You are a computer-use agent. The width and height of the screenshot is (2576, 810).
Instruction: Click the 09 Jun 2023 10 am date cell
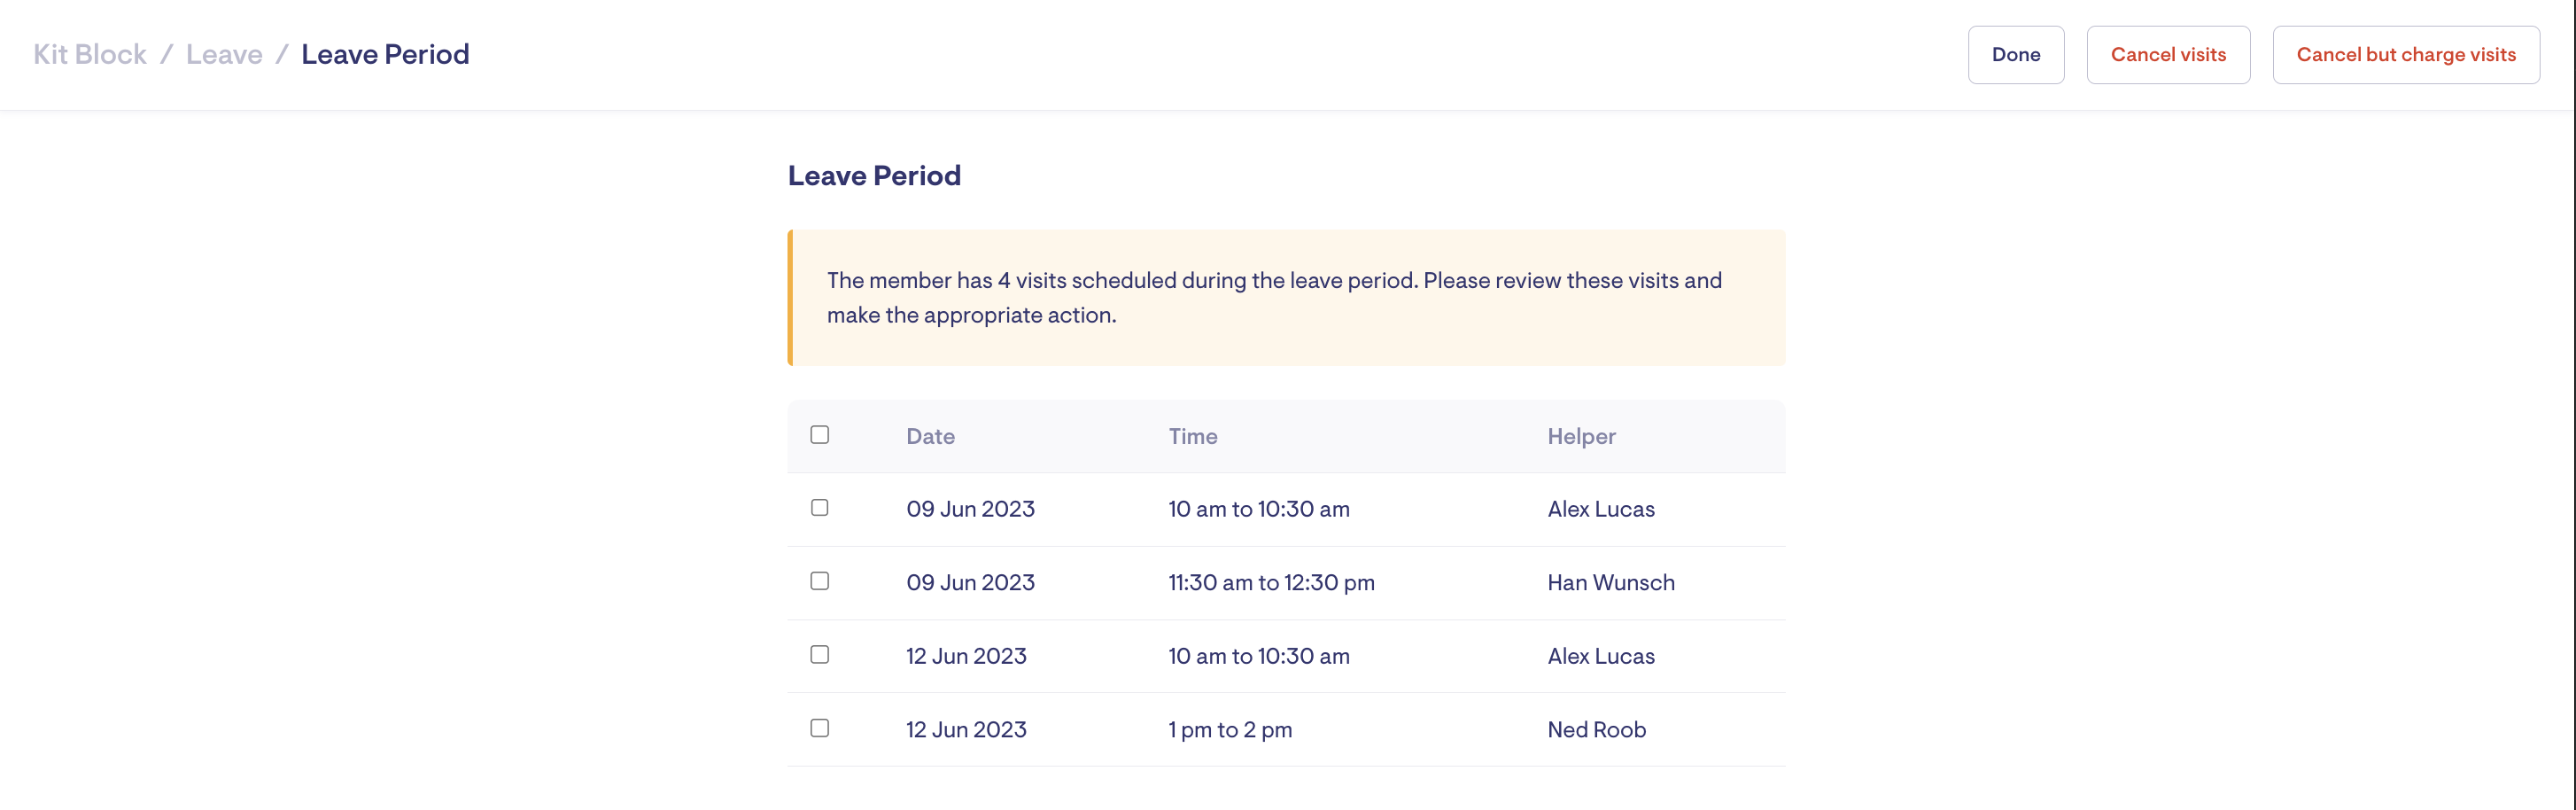pyautogui.click(x=970, y=509)
